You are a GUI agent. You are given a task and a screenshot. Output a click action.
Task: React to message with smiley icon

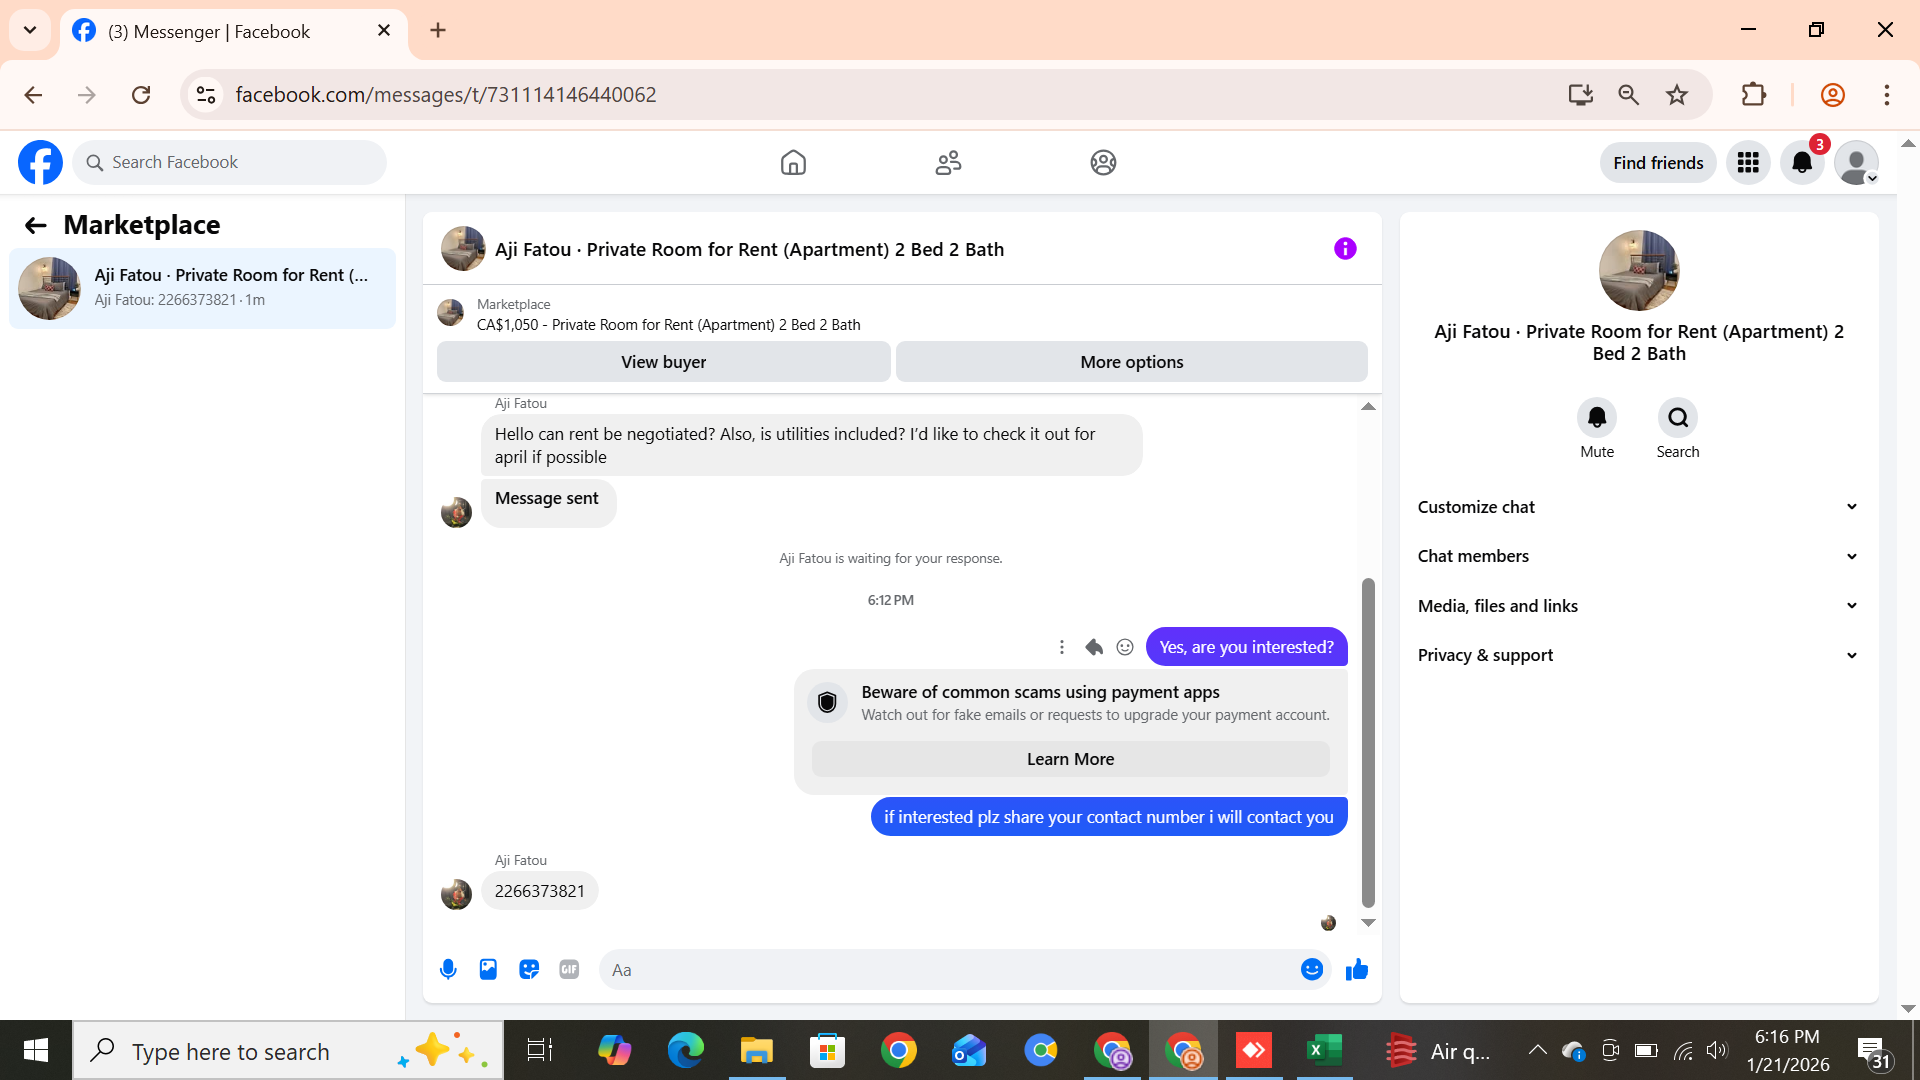coord(1125,647)
